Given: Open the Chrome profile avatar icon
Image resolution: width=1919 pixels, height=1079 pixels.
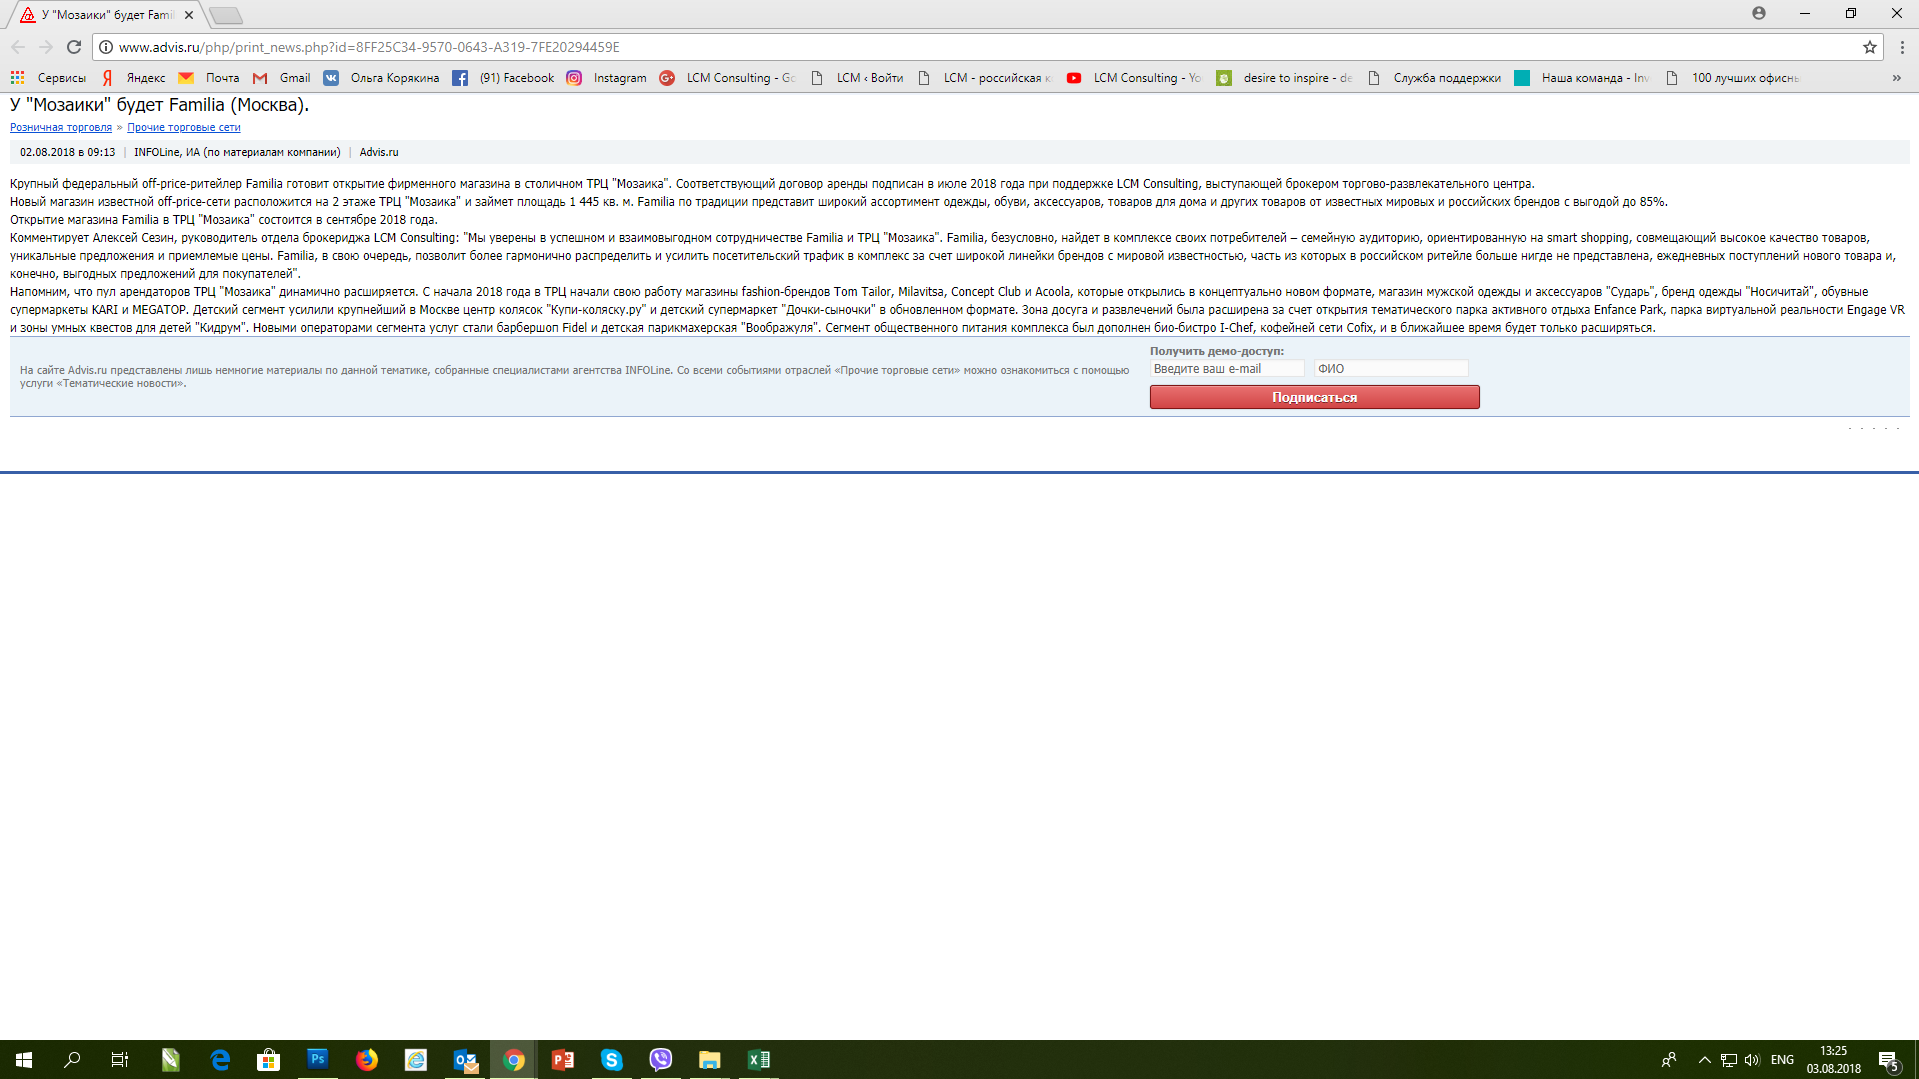Looking at the screenshot, I should click(x=1759, y=13).
